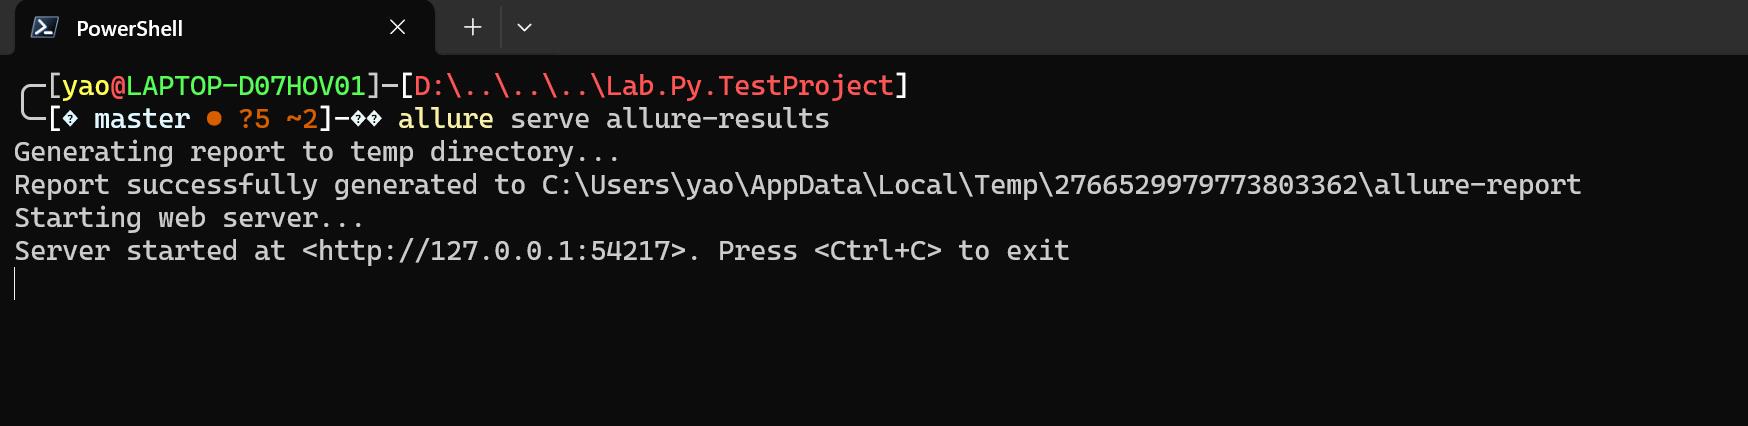Expand the new tab profile dropdown
1748x426 pixels.
click(524, 28)
